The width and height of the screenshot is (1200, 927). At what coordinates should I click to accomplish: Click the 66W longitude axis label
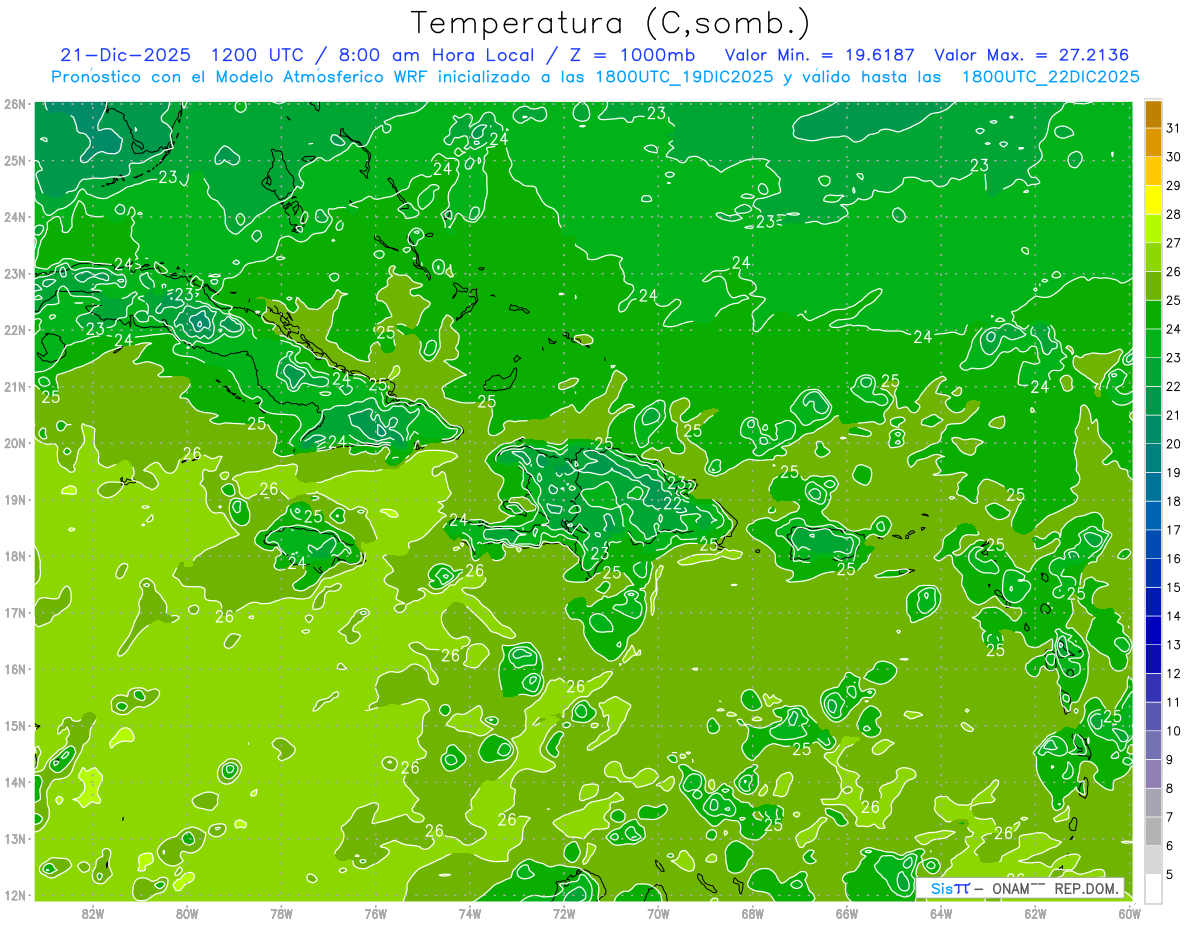[847, 913]
